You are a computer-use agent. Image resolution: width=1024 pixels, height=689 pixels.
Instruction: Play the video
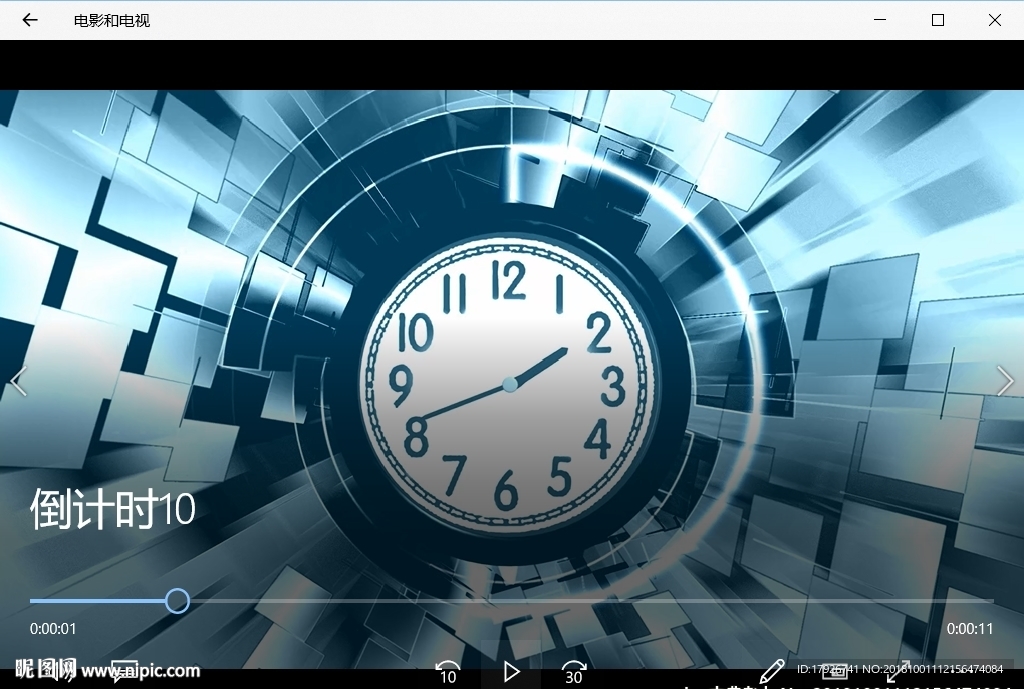[x=511, y=671]
